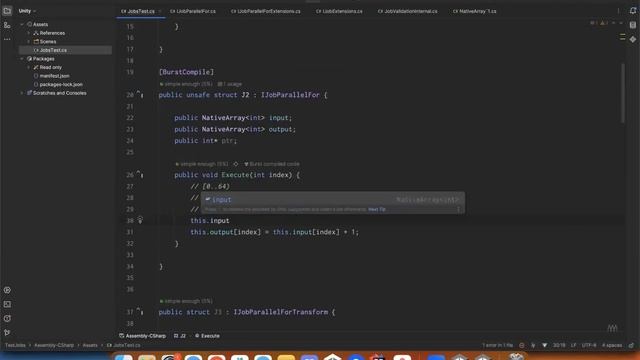Open the Unity solution view dropdown
Image resolution: width=640 pixels, height=360 pixels.
tap(27, 11)
